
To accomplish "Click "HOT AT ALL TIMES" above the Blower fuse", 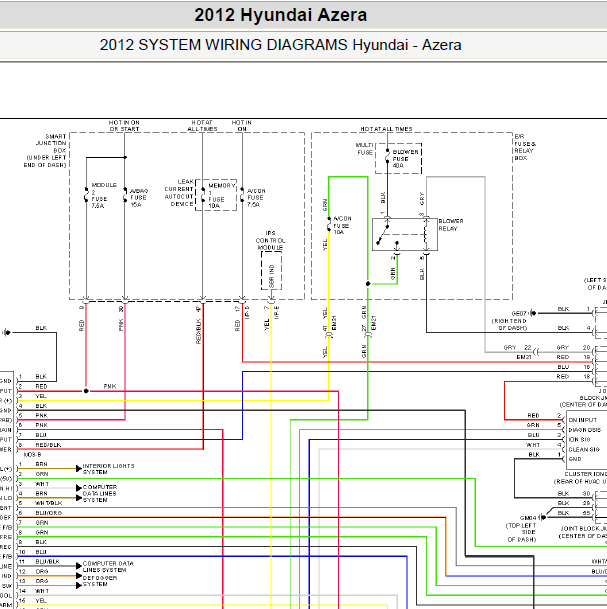I will pyautogui.click(x=386, y=129).
